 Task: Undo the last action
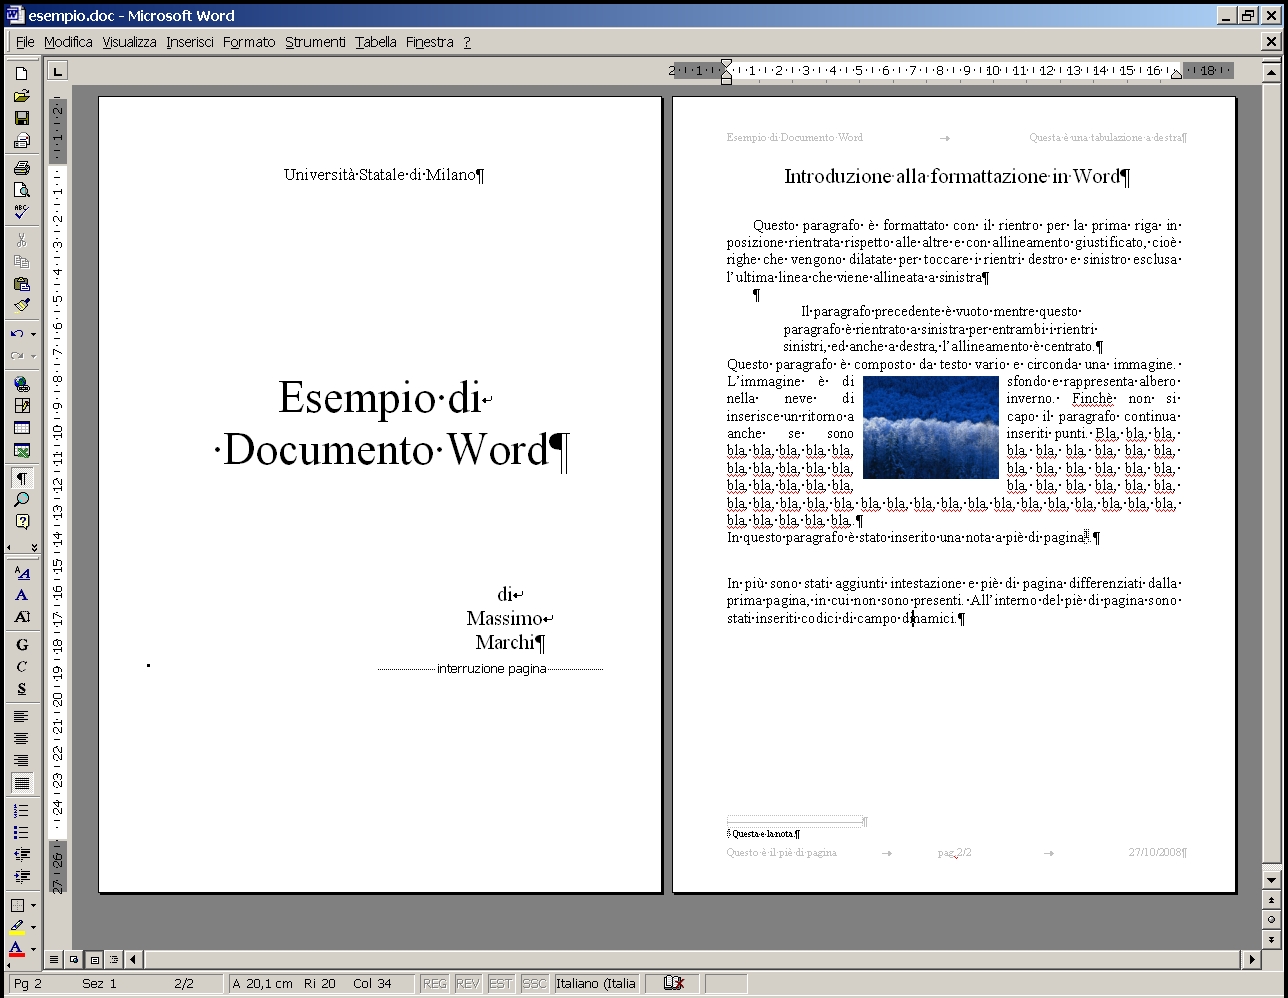(17, 334)
